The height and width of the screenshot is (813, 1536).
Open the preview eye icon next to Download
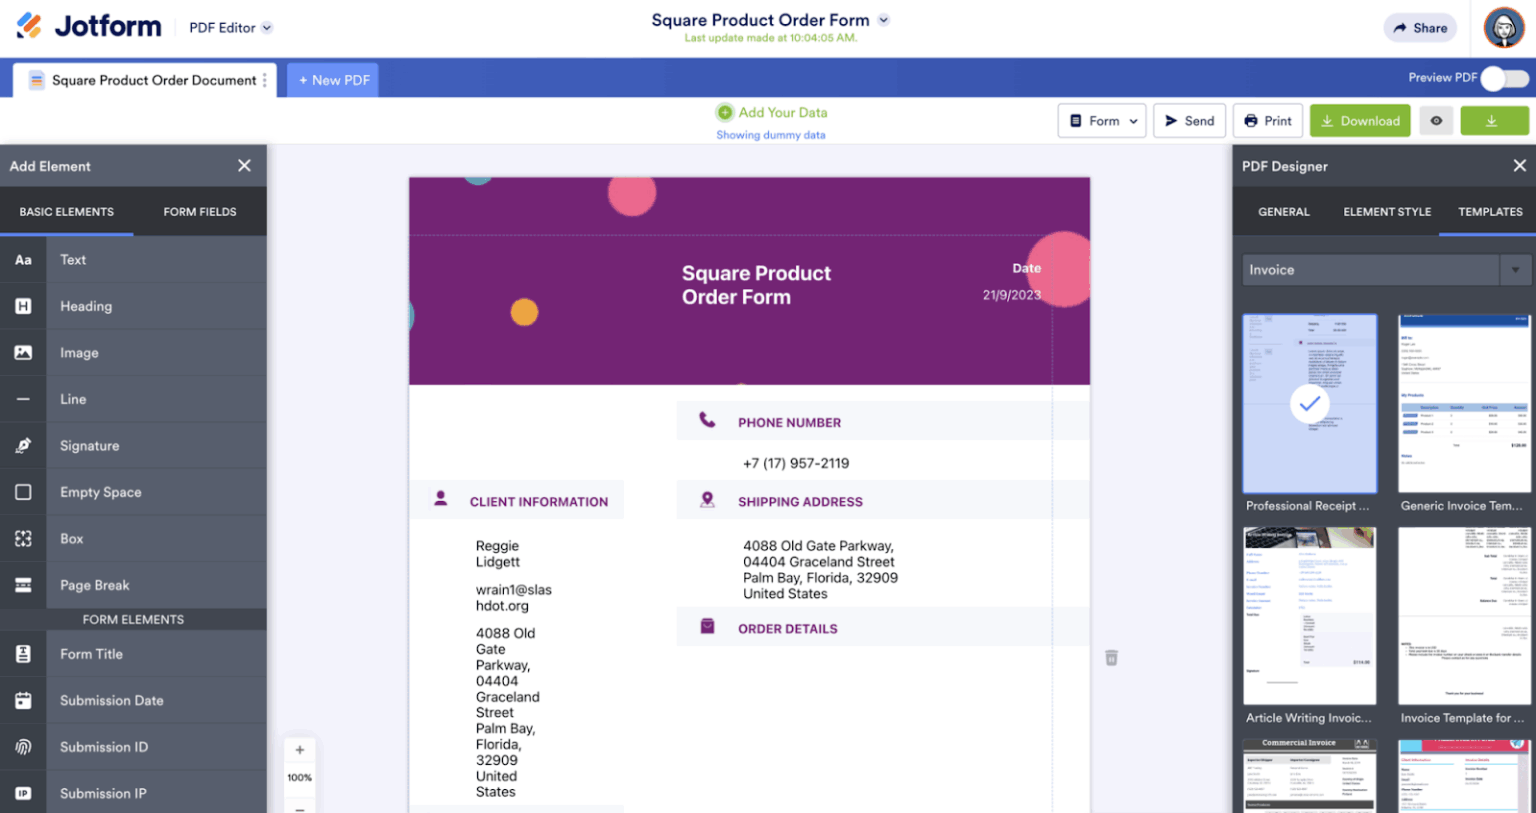tap(1436, 120)
